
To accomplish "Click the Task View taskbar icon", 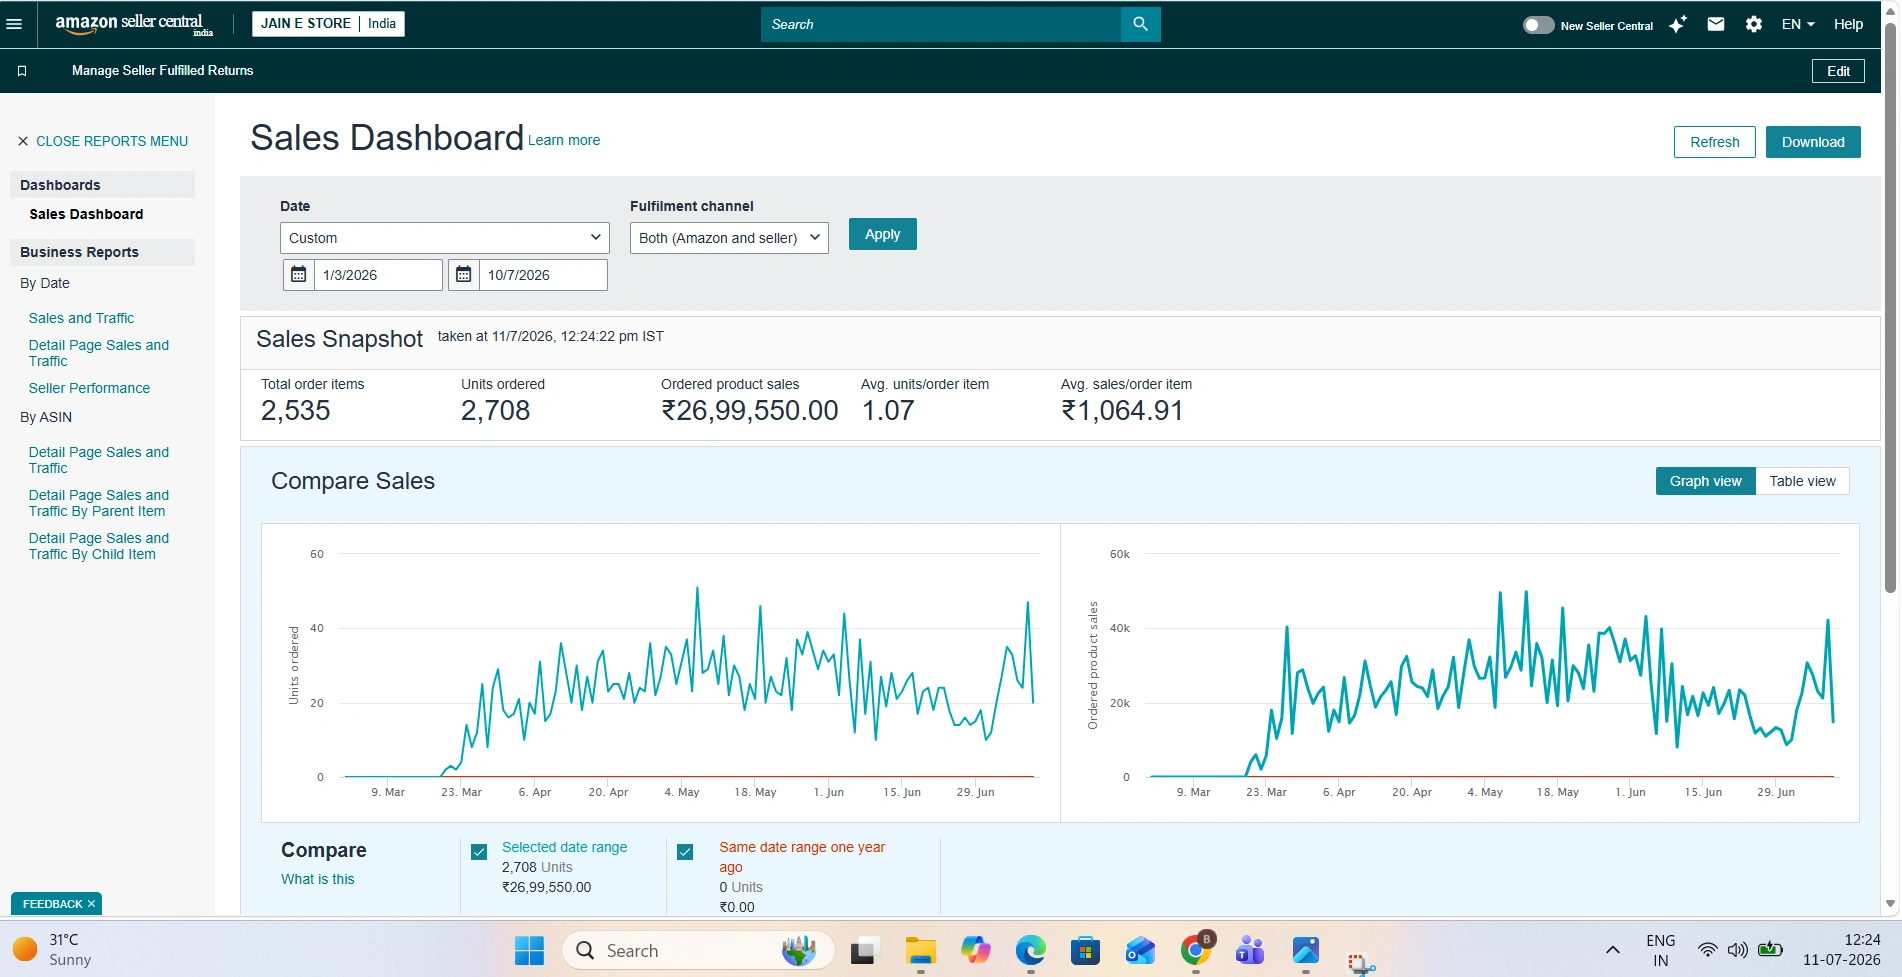I will [x=865, y=950].
